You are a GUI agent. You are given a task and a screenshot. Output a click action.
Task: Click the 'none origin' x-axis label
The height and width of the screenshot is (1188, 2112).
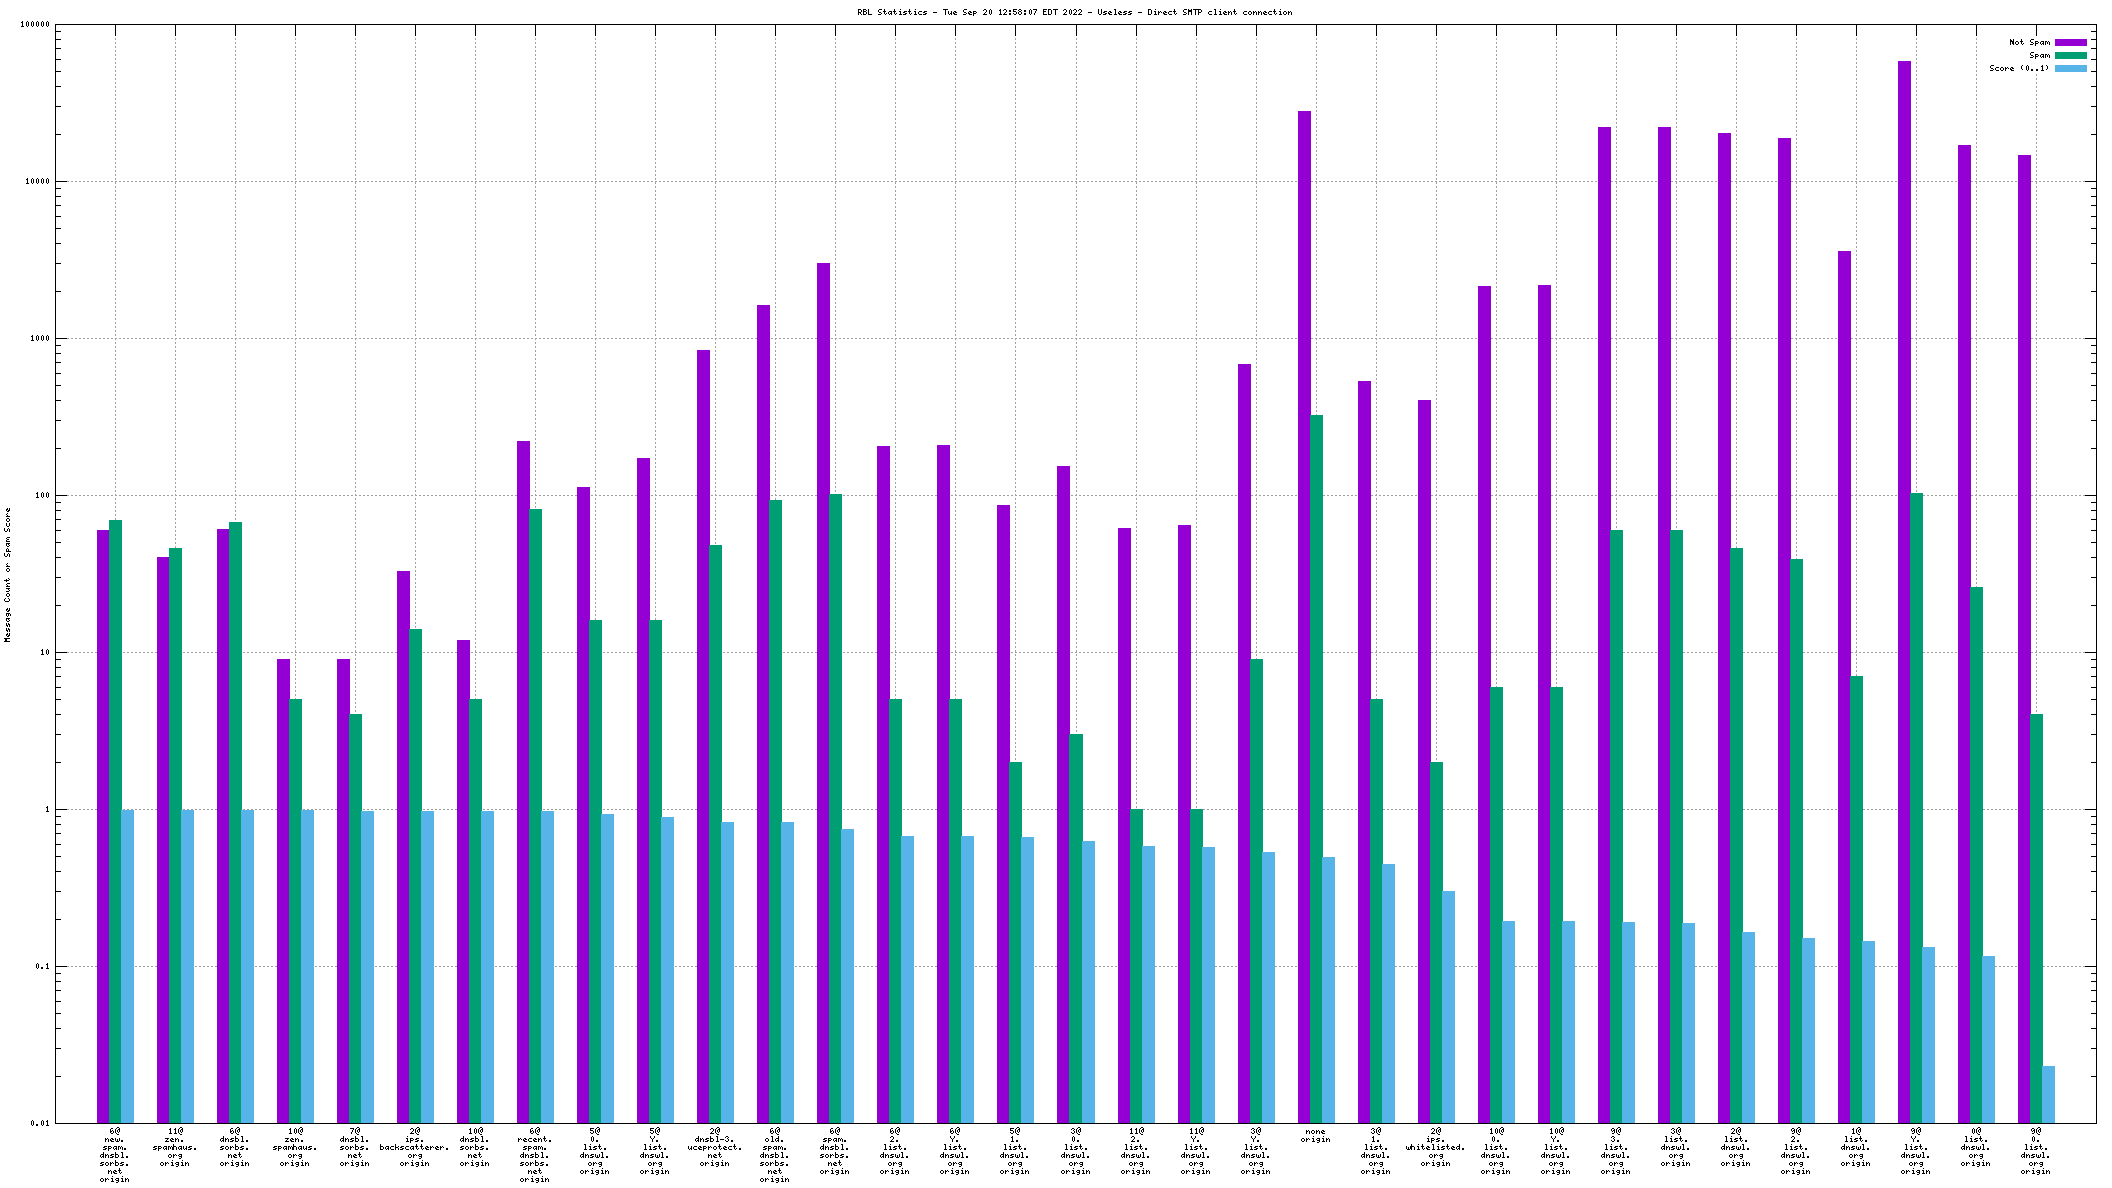(x=1315, y=1136)
